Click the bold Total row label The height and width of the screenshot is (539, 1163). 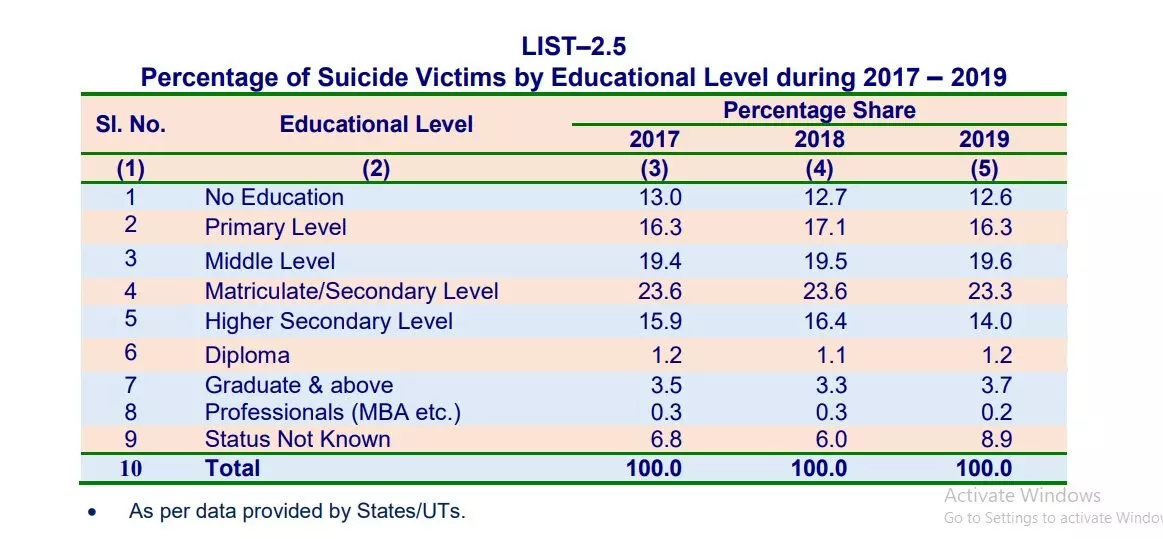232,468
